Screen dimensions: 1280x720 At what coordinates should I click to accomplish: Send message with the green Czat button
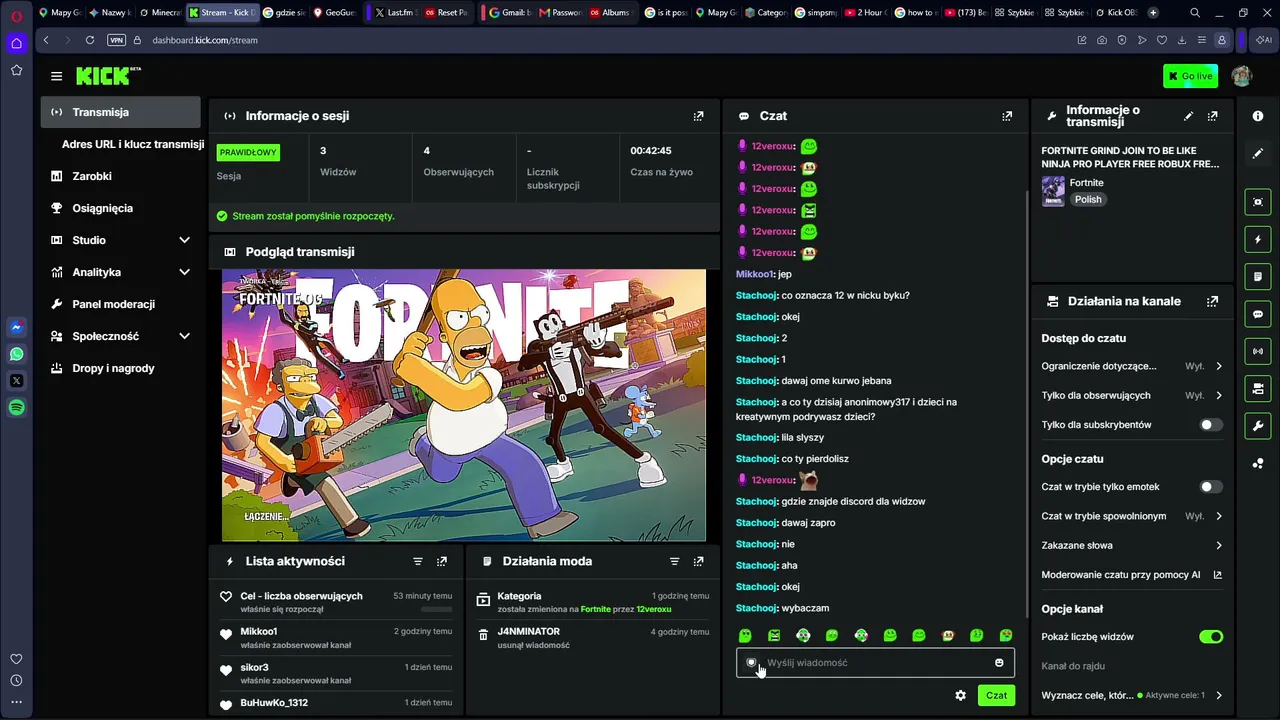pyautogui.click(x=996, y=695)
